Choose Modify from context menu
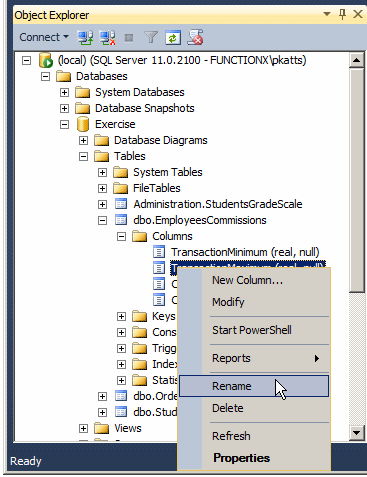Image resolution: width=367 pixels, height=477 pixels. 254,302
